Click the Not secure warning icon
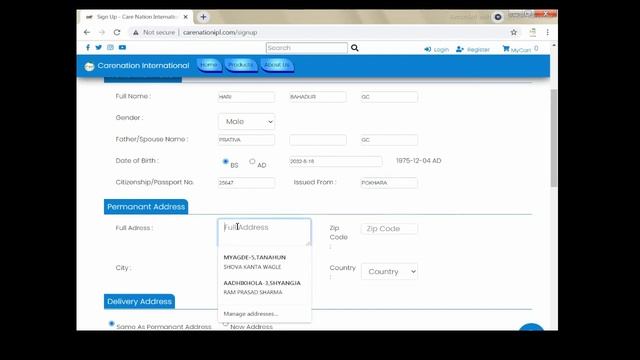 (x=136, y=32)
